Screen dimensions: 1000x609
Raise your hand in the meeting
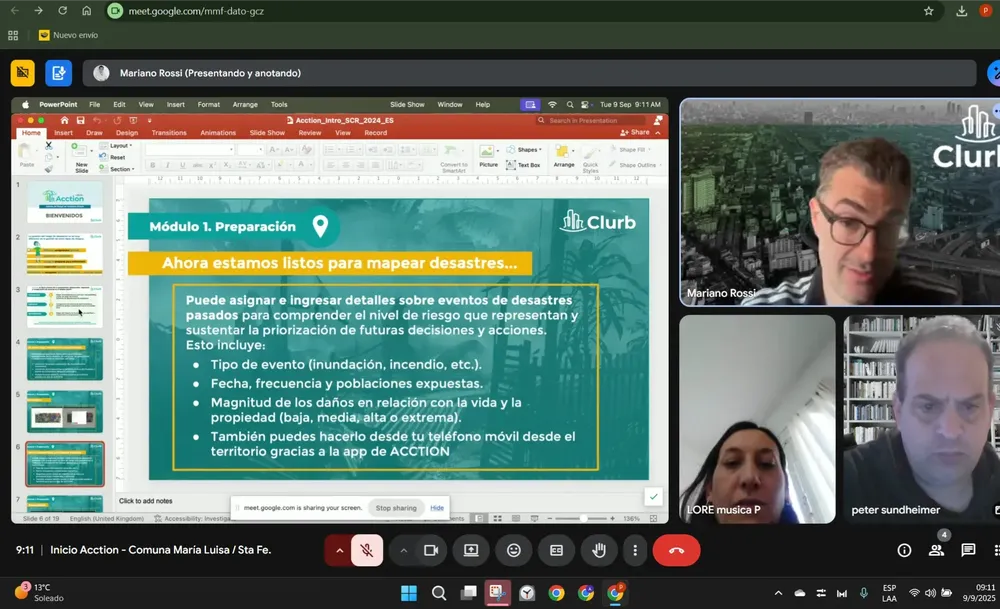599,550
